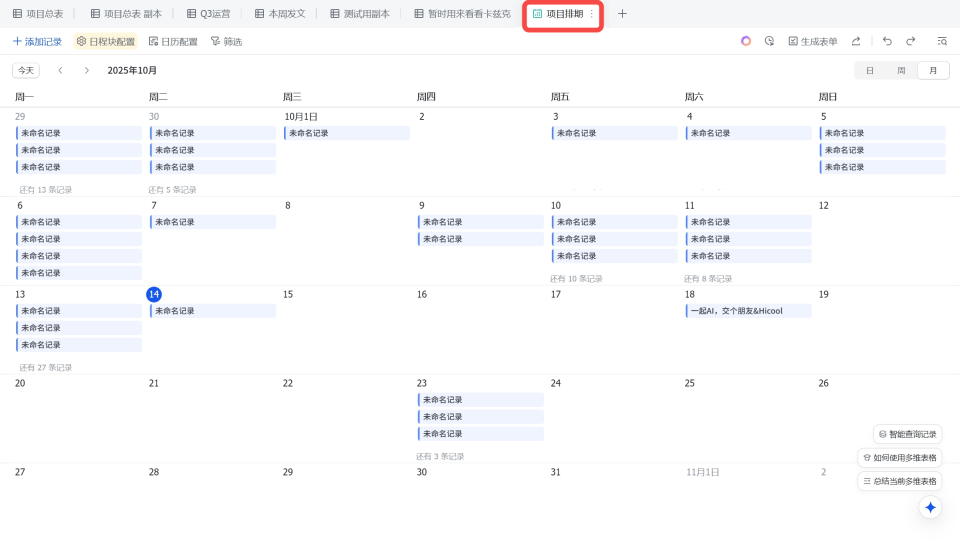The image size is (960, 549).
Task: Switch calendar to 日 day view
Action: 870,70
